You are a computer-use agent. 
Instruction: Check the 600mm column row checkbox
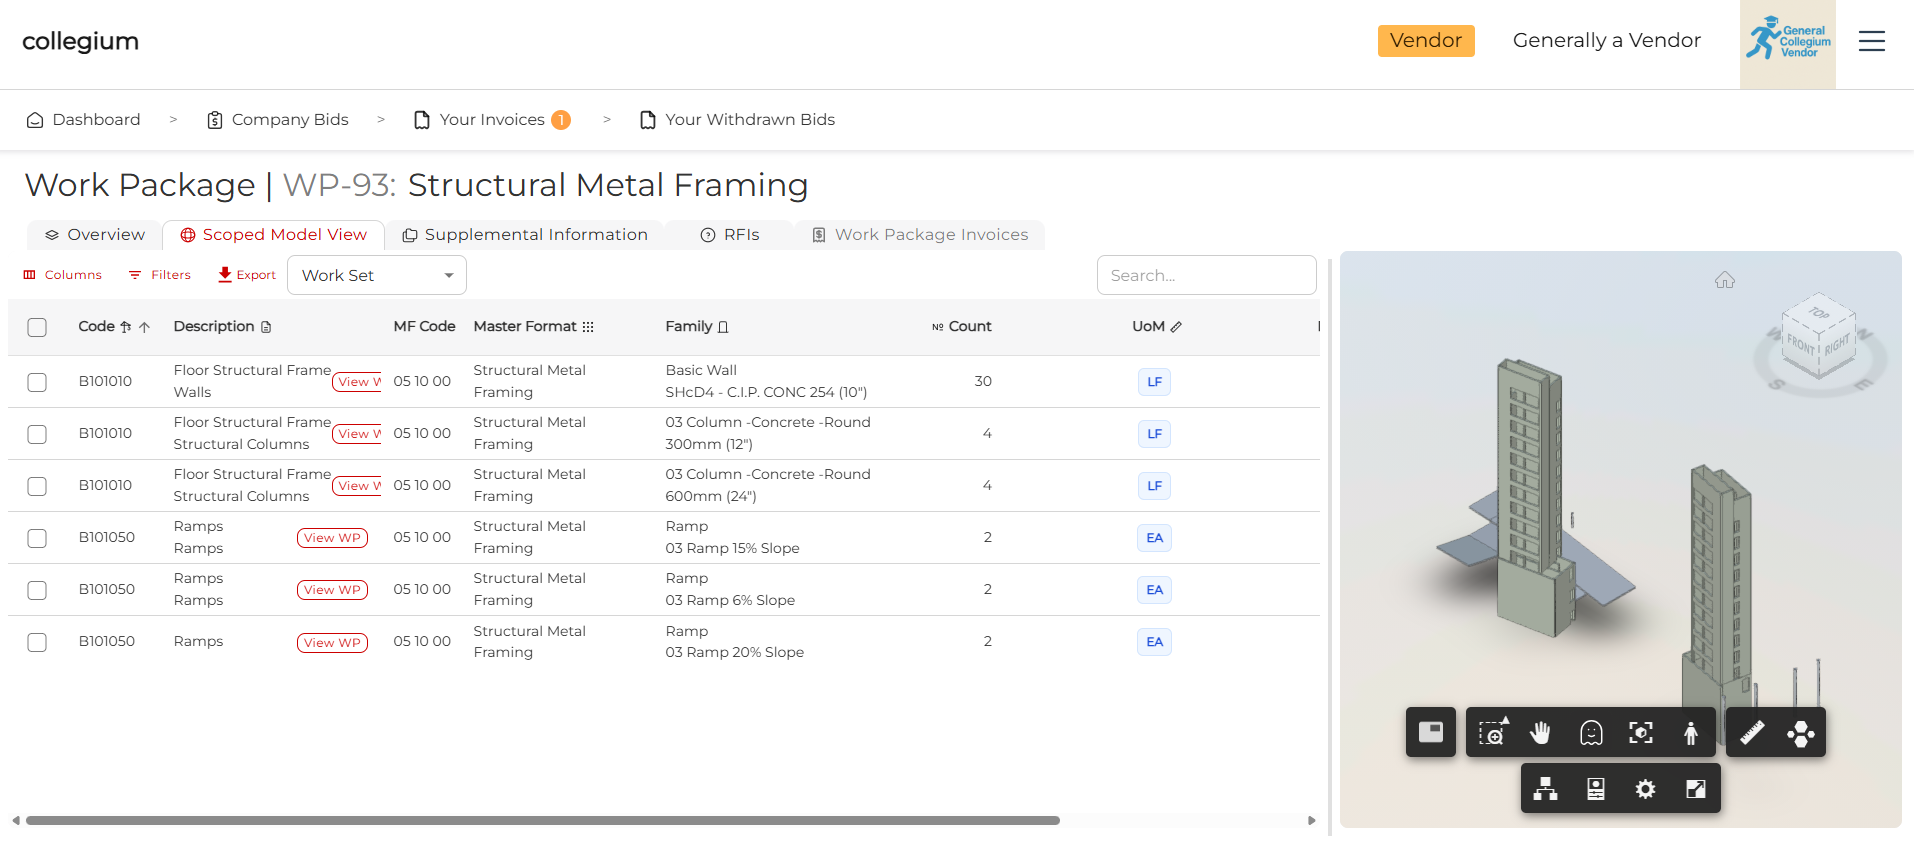(x=37, y=486)
